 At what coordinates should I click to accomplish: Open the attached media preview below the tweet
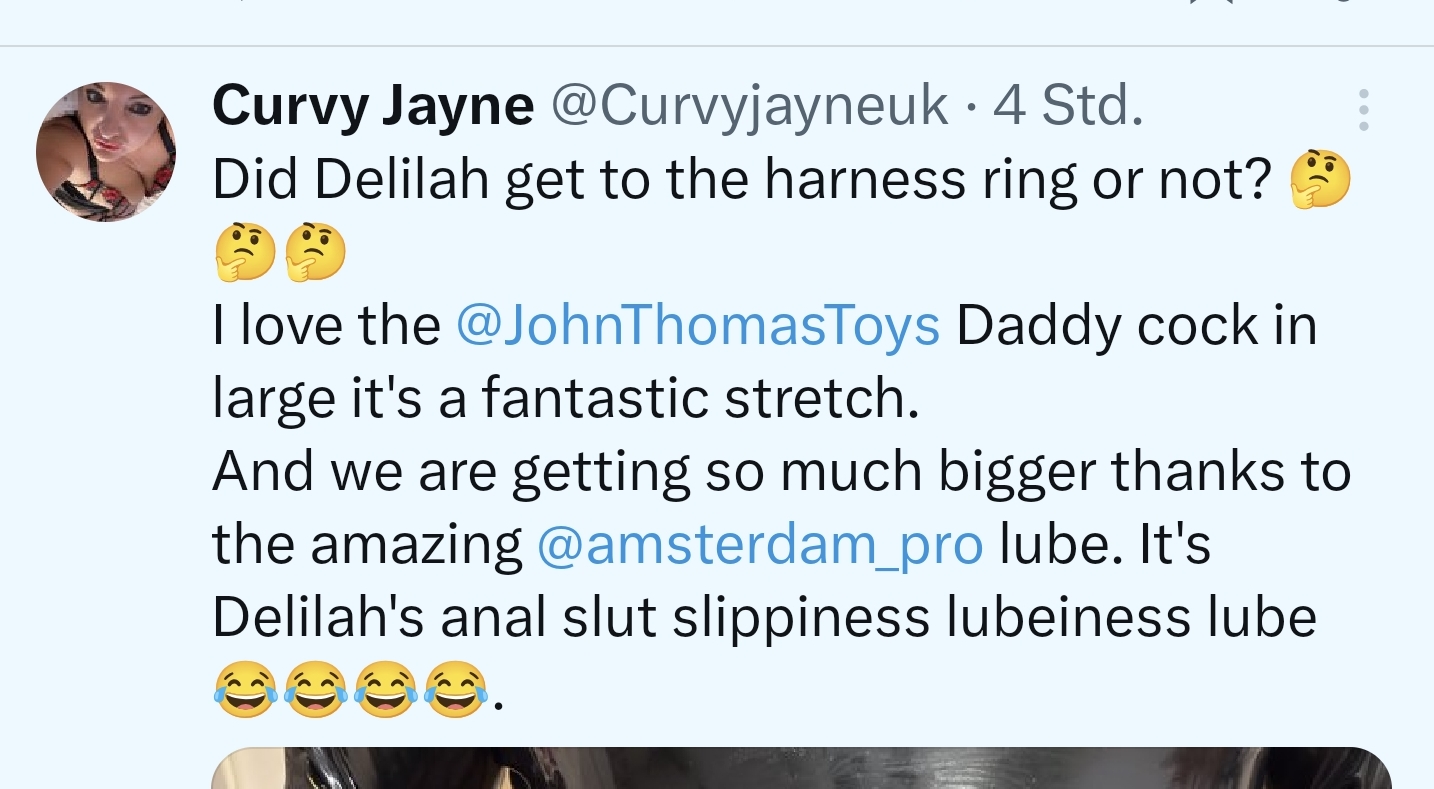coord(800,768)
